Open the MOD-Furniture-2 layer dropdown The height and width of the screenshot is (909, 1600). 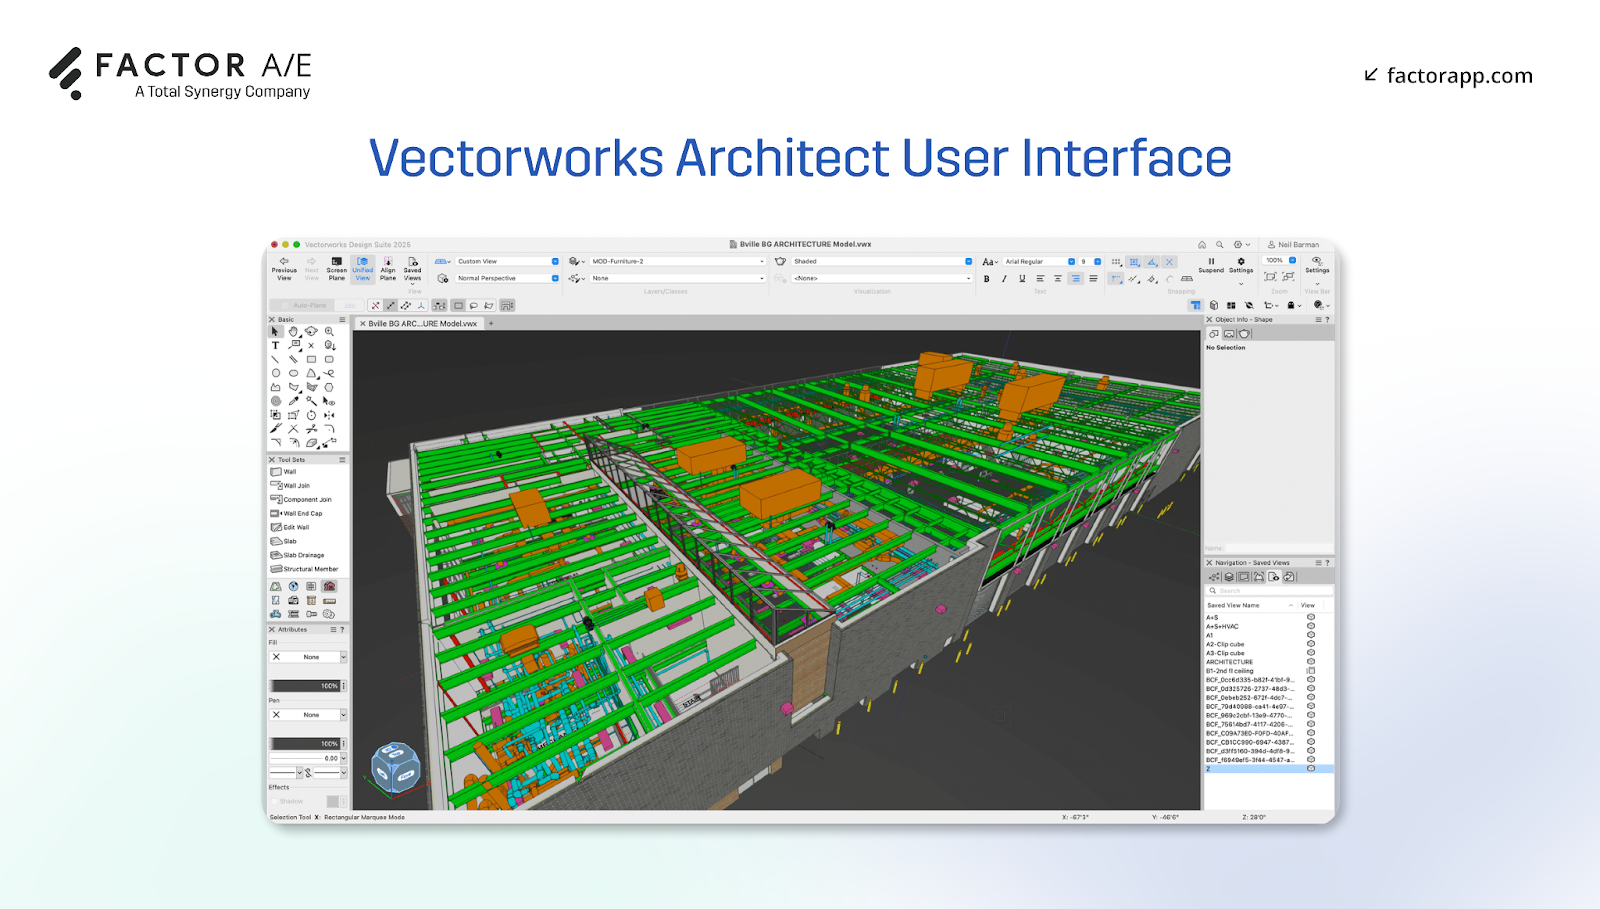pyautogui.click(x=675, y=260)
